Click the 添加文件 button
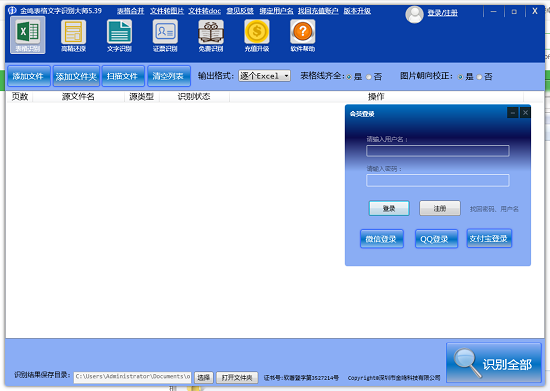 [x=28, y=76]
